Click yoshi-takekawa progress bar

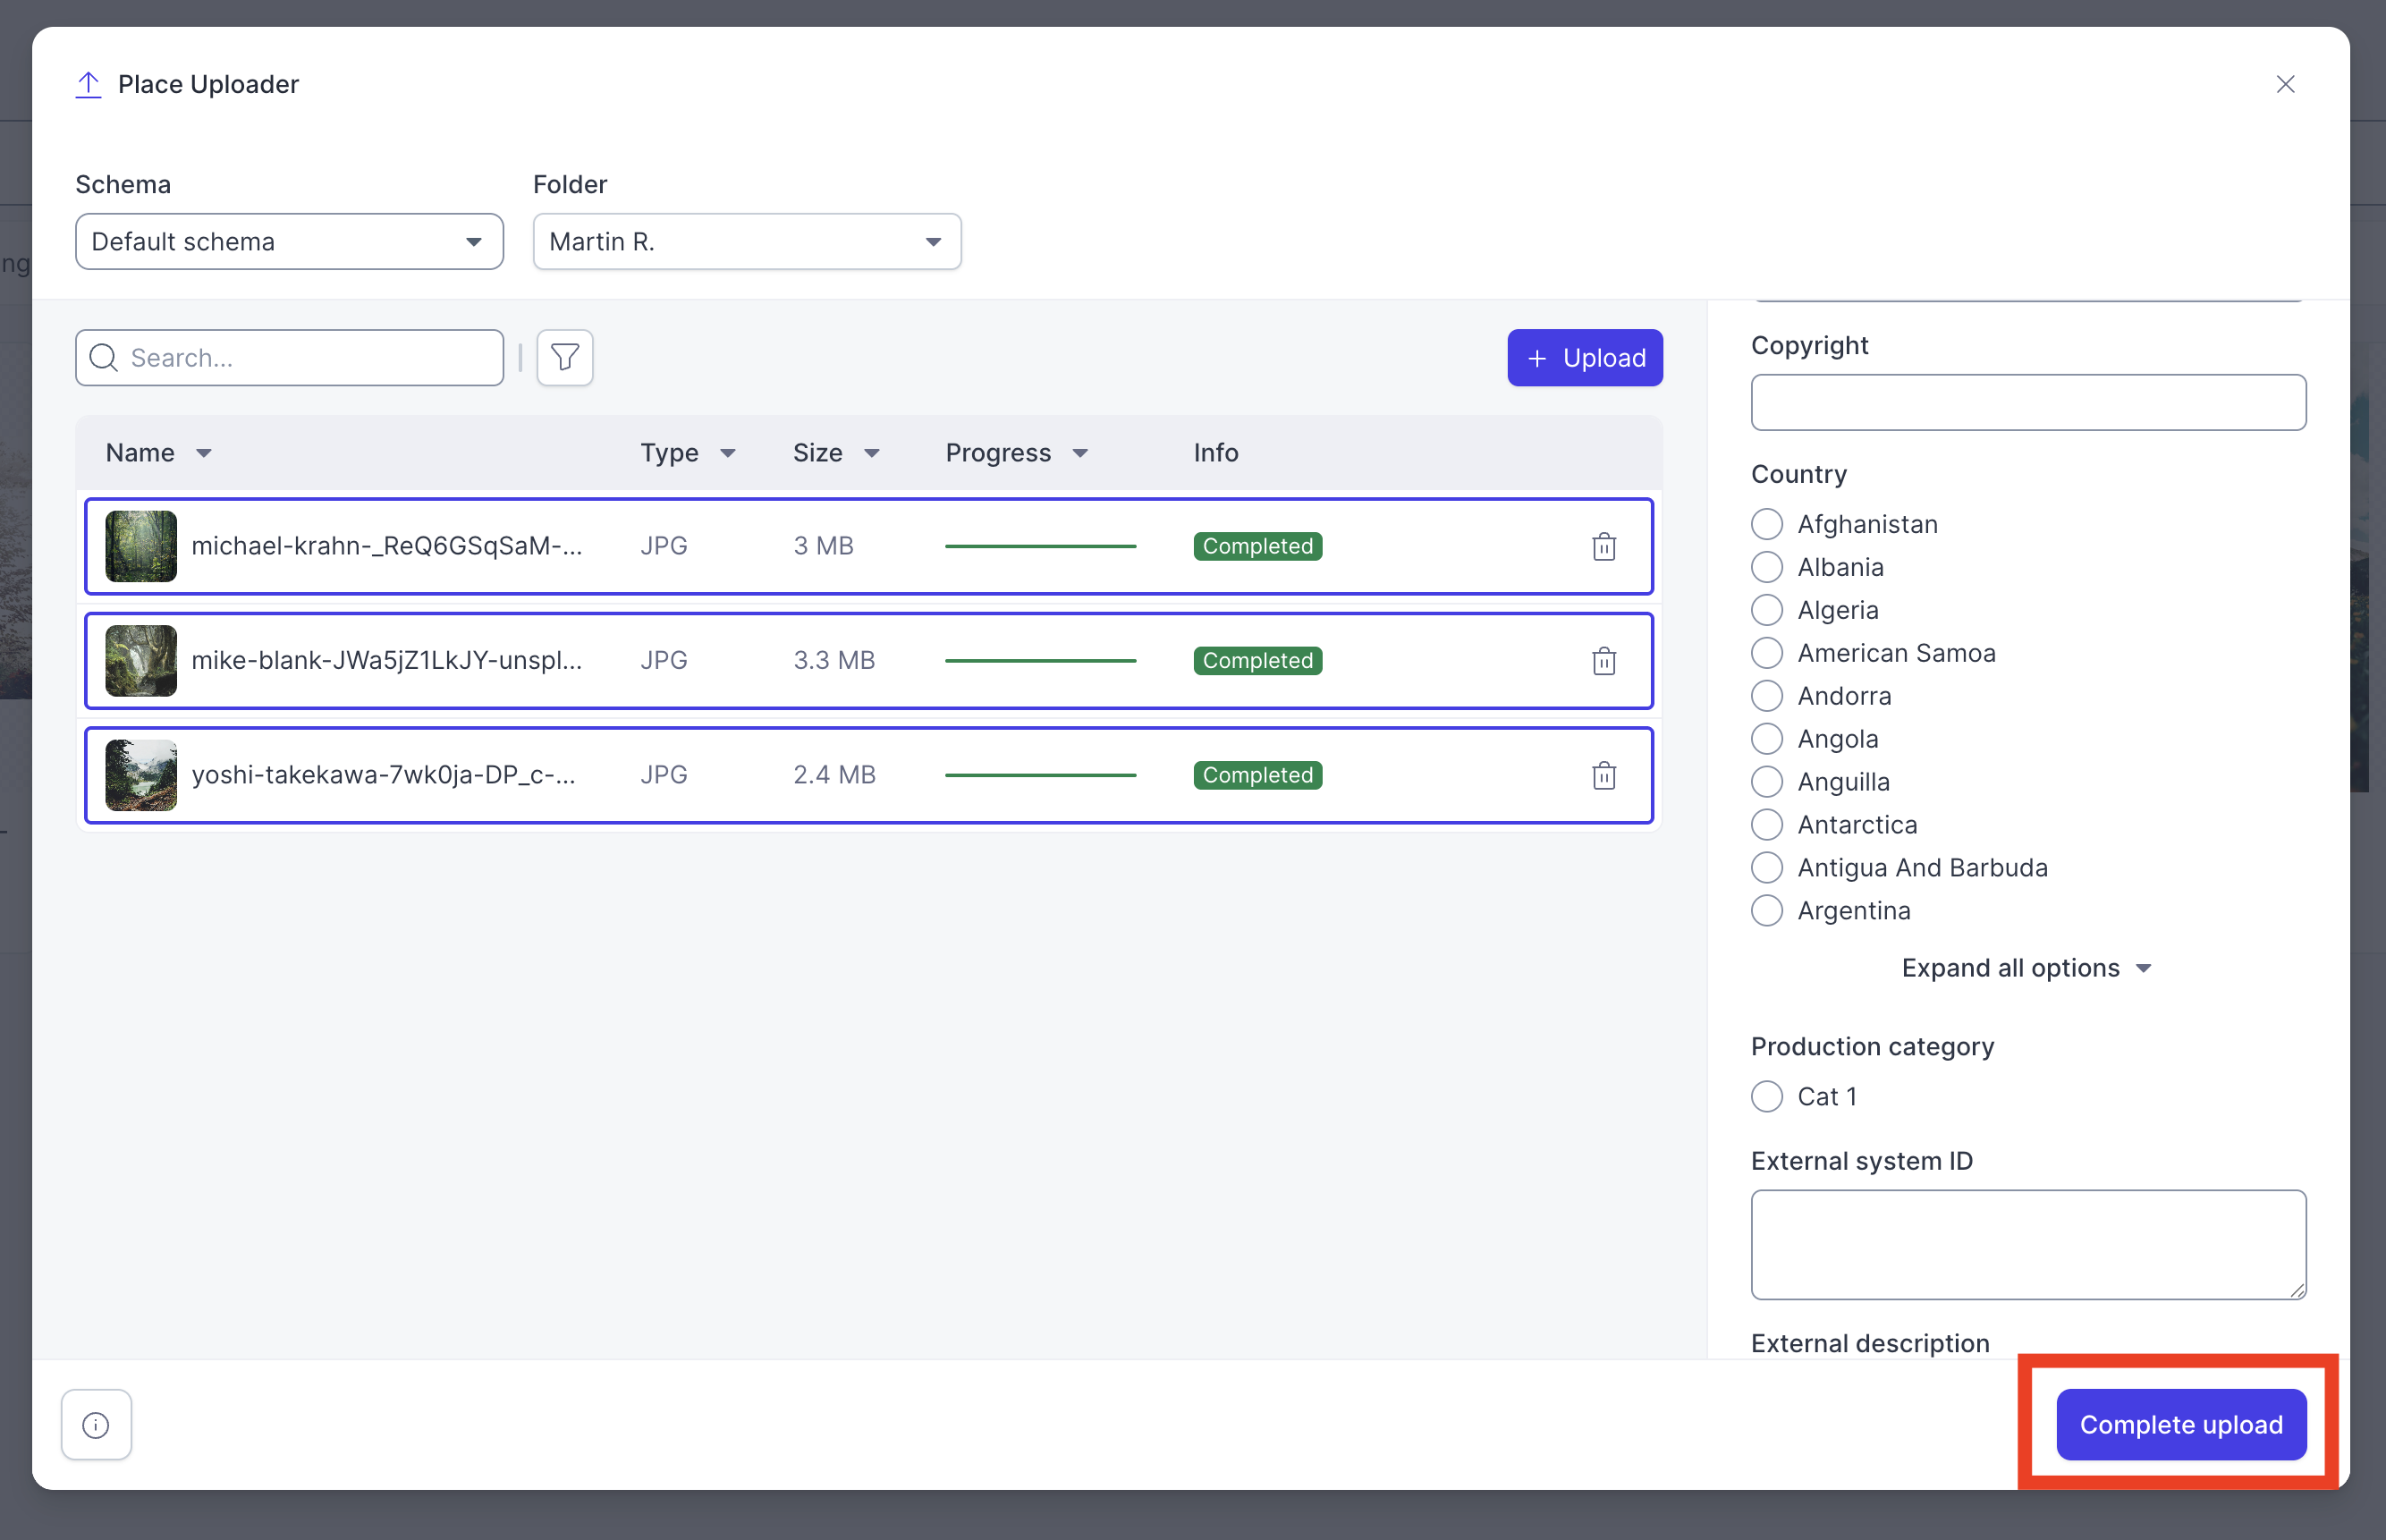tap(1040, 775)
